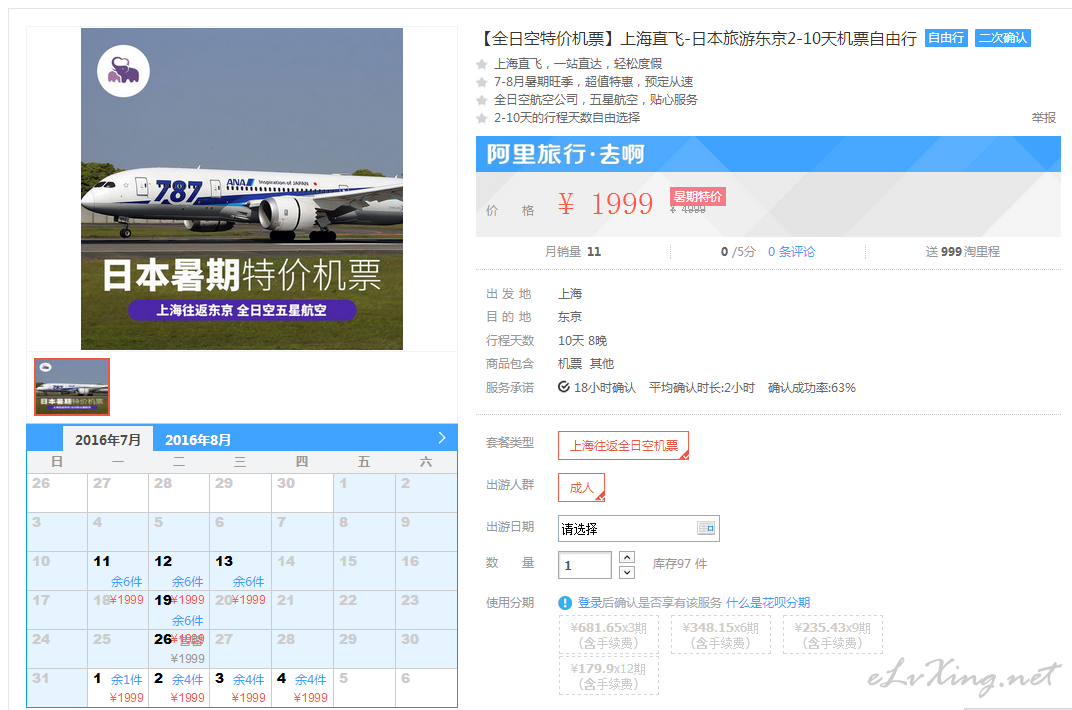Click the elephant logo on the product image

123,71
